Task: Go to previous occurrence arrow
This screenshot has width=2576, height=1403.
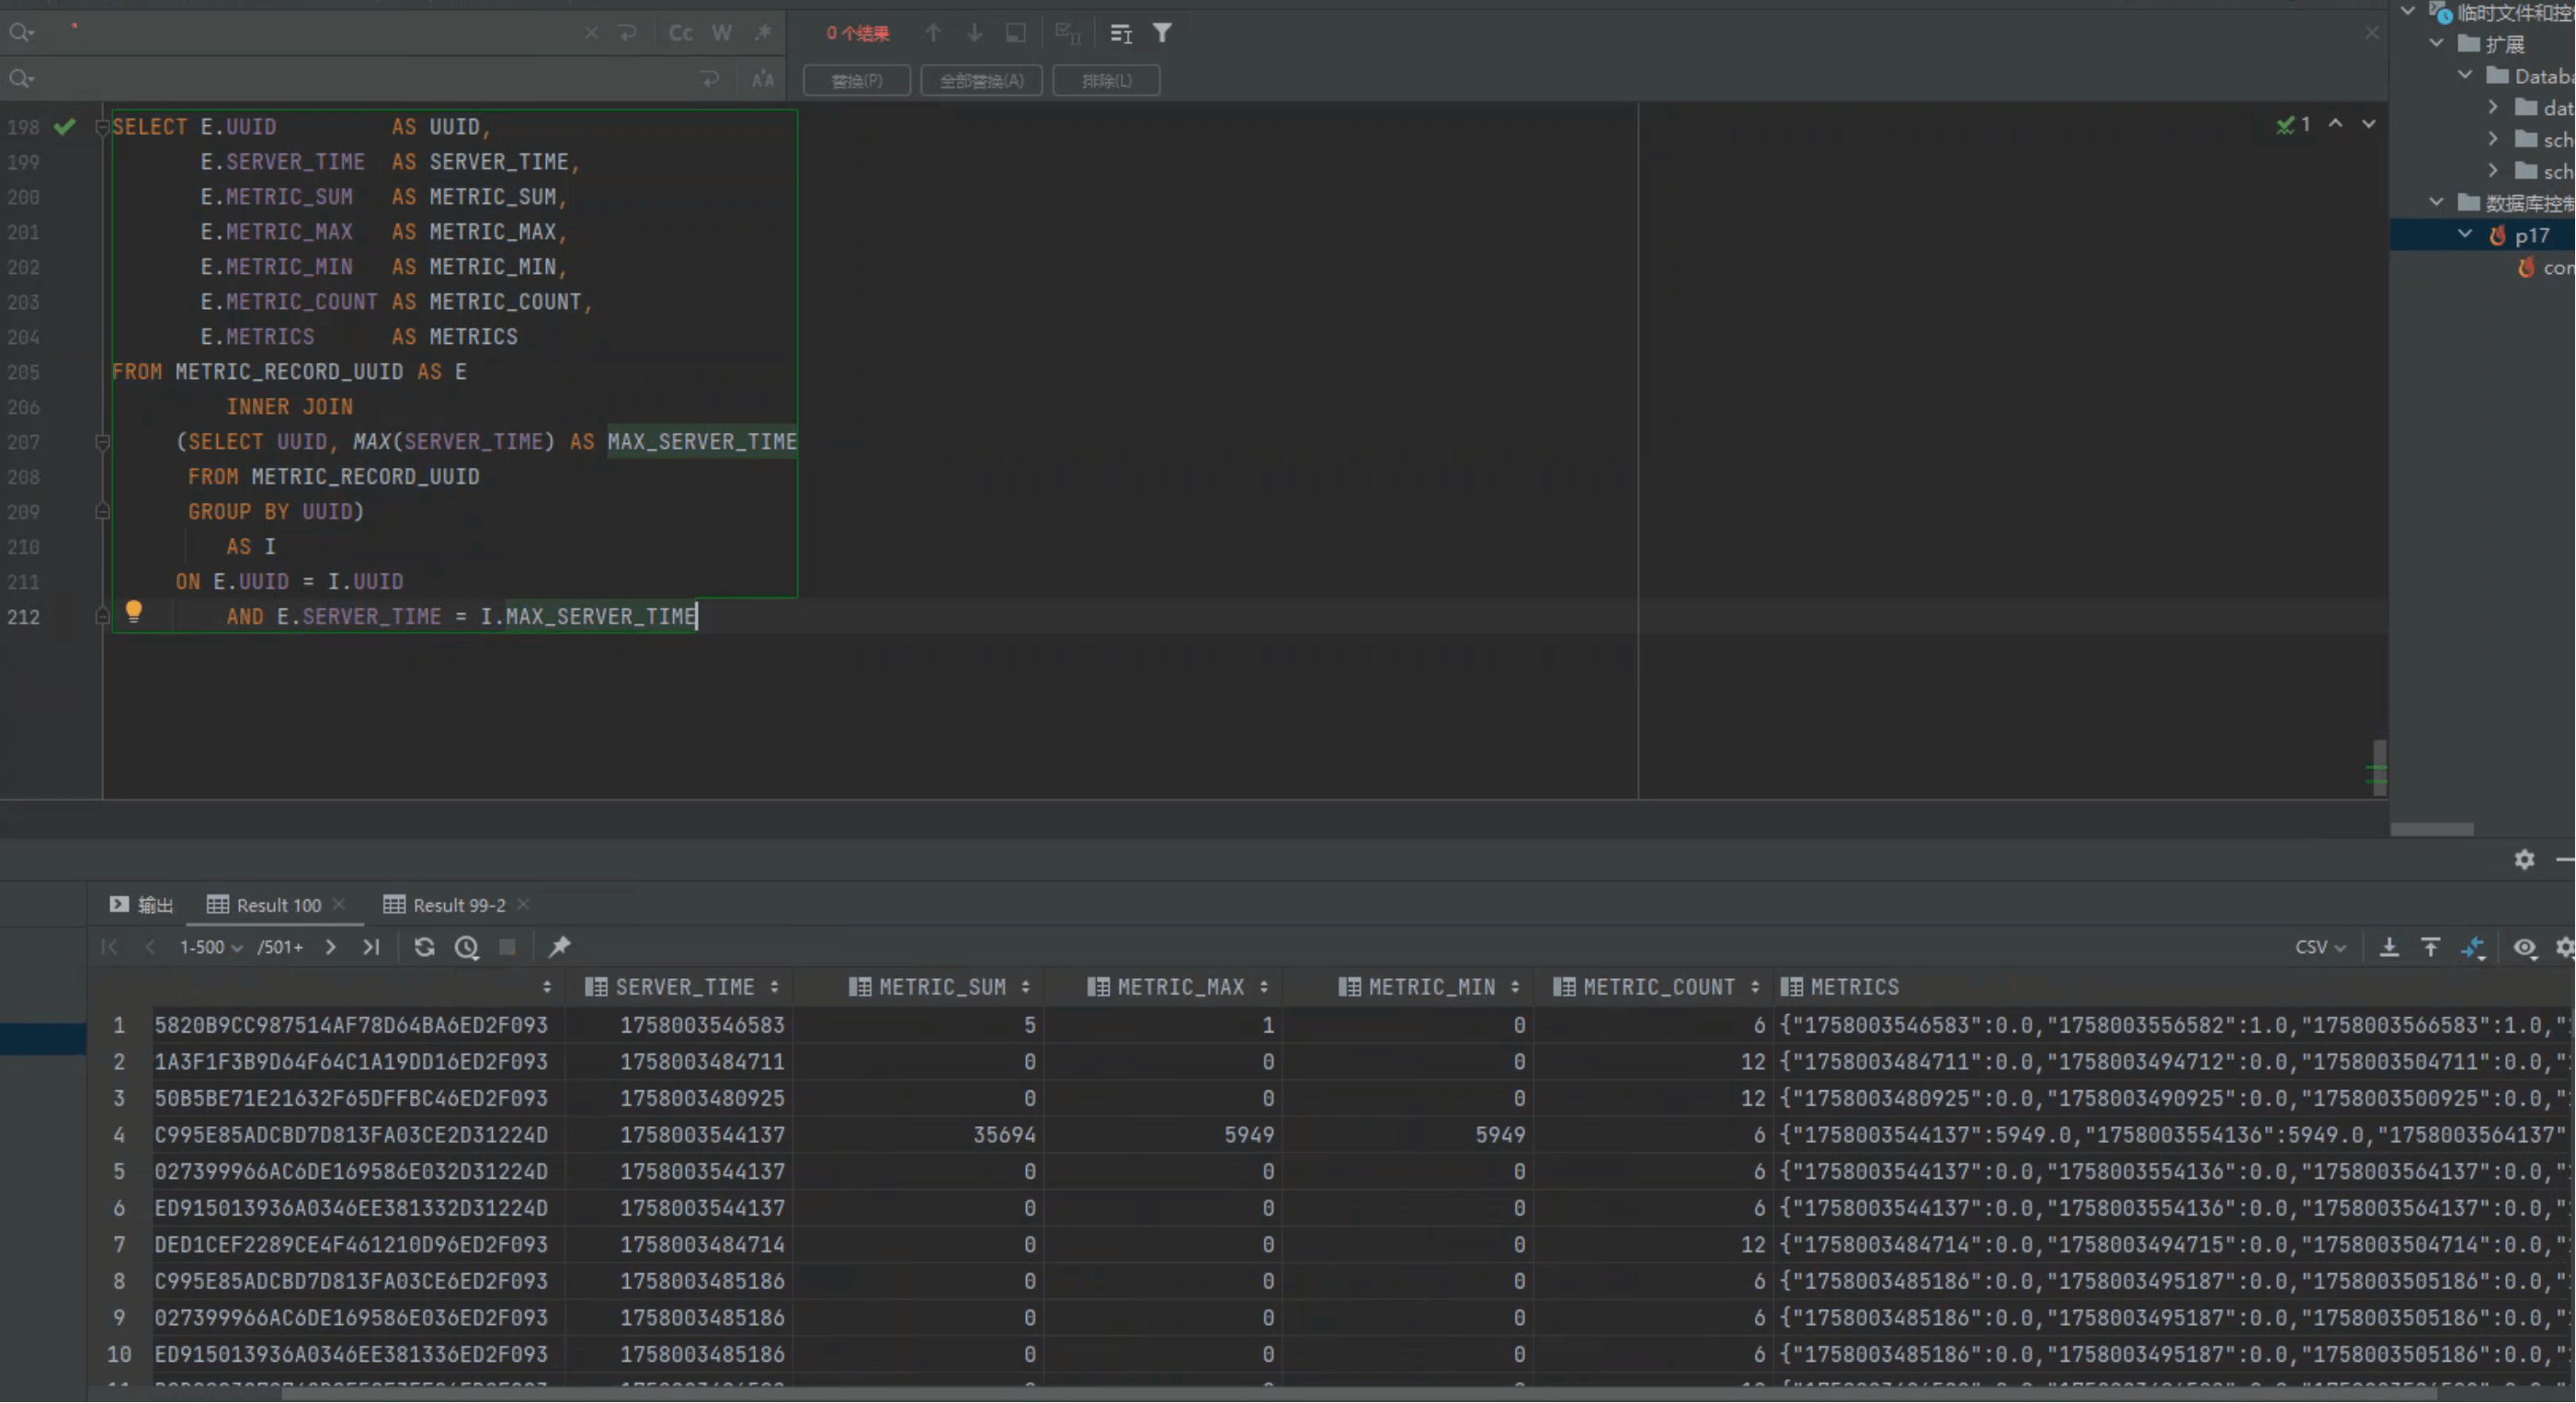Action: [933, 33]
